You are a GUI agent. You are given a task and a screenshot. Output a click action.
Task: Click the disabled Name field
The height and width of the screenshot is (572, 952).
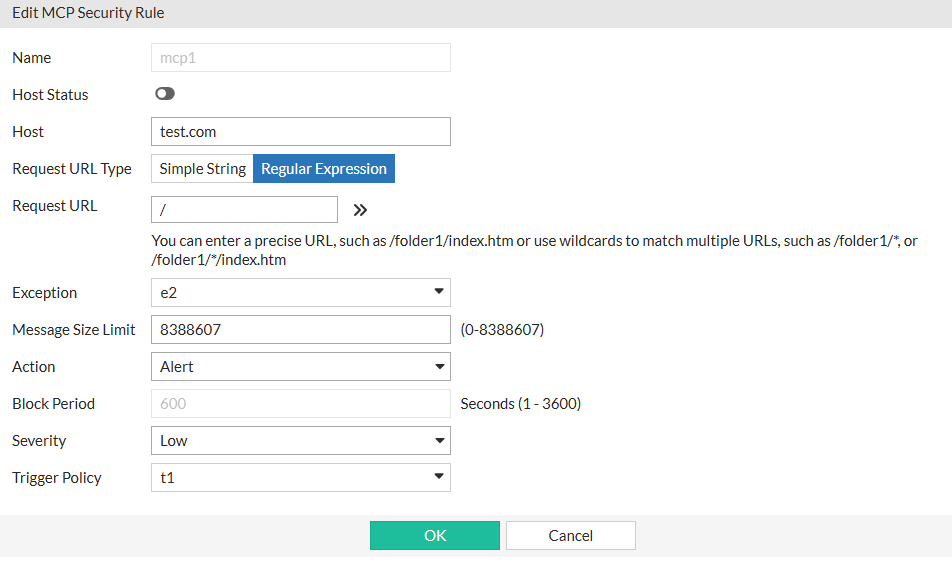click(x=300, y=58)
